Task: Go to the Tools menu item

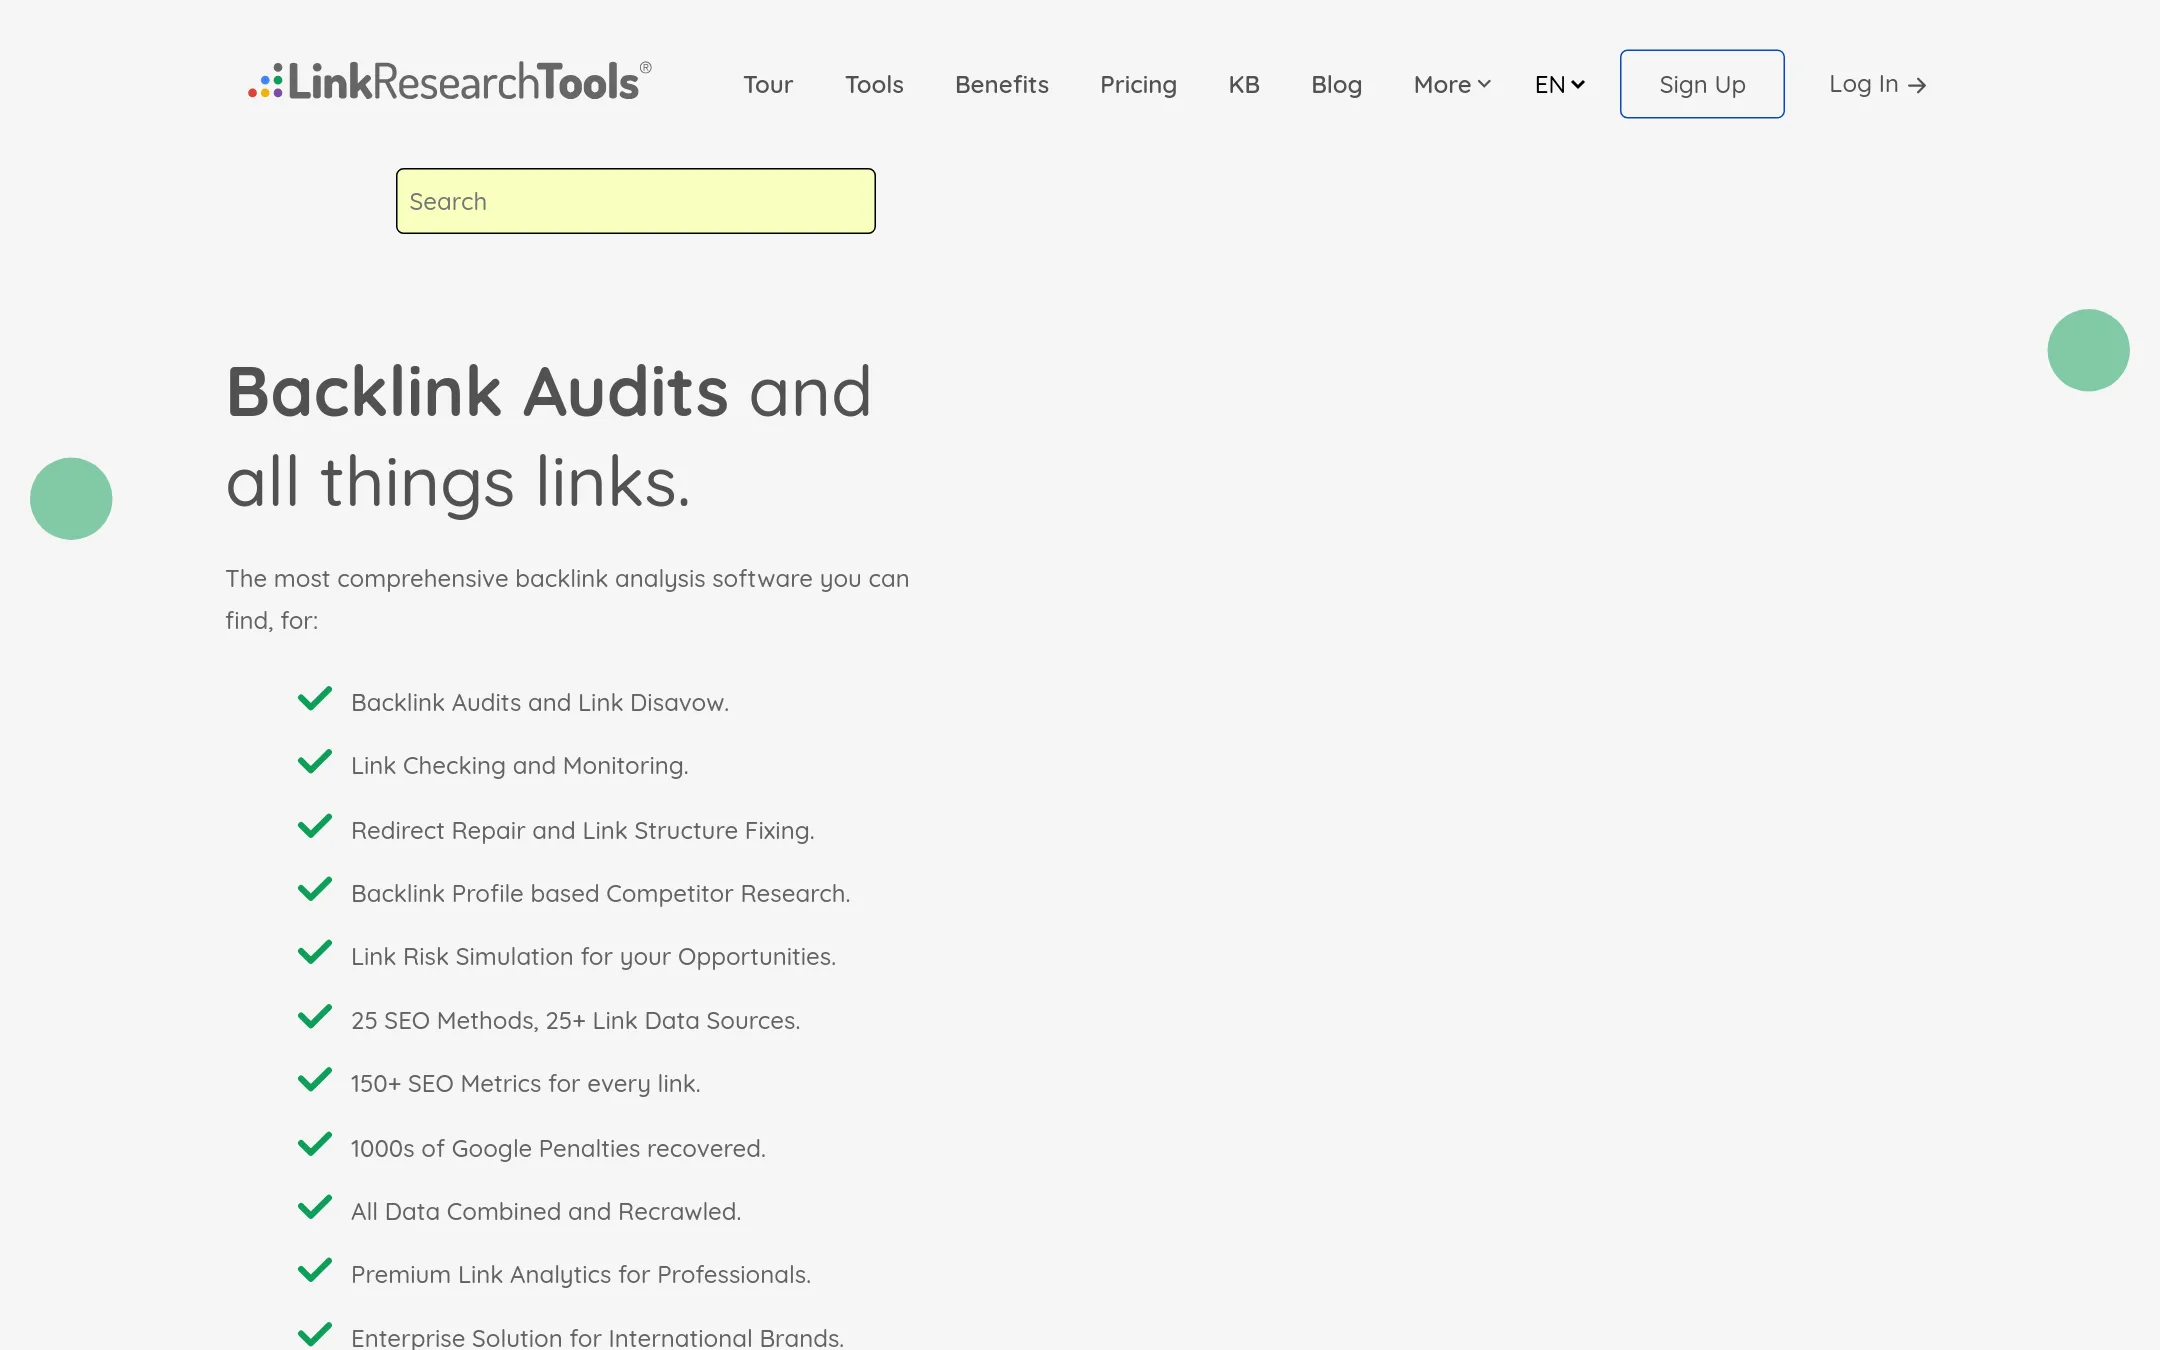Action: coord(874,85)
